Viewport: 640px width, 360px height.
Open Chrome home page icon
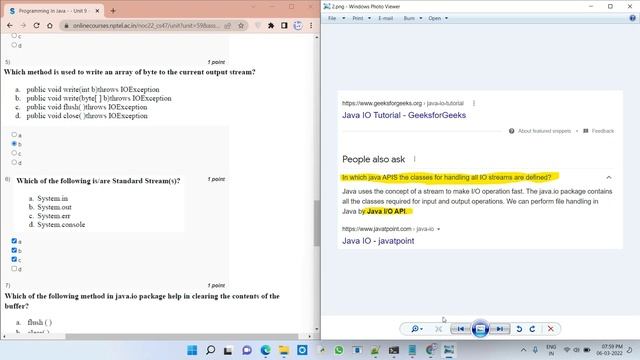(x=49, y=25)
